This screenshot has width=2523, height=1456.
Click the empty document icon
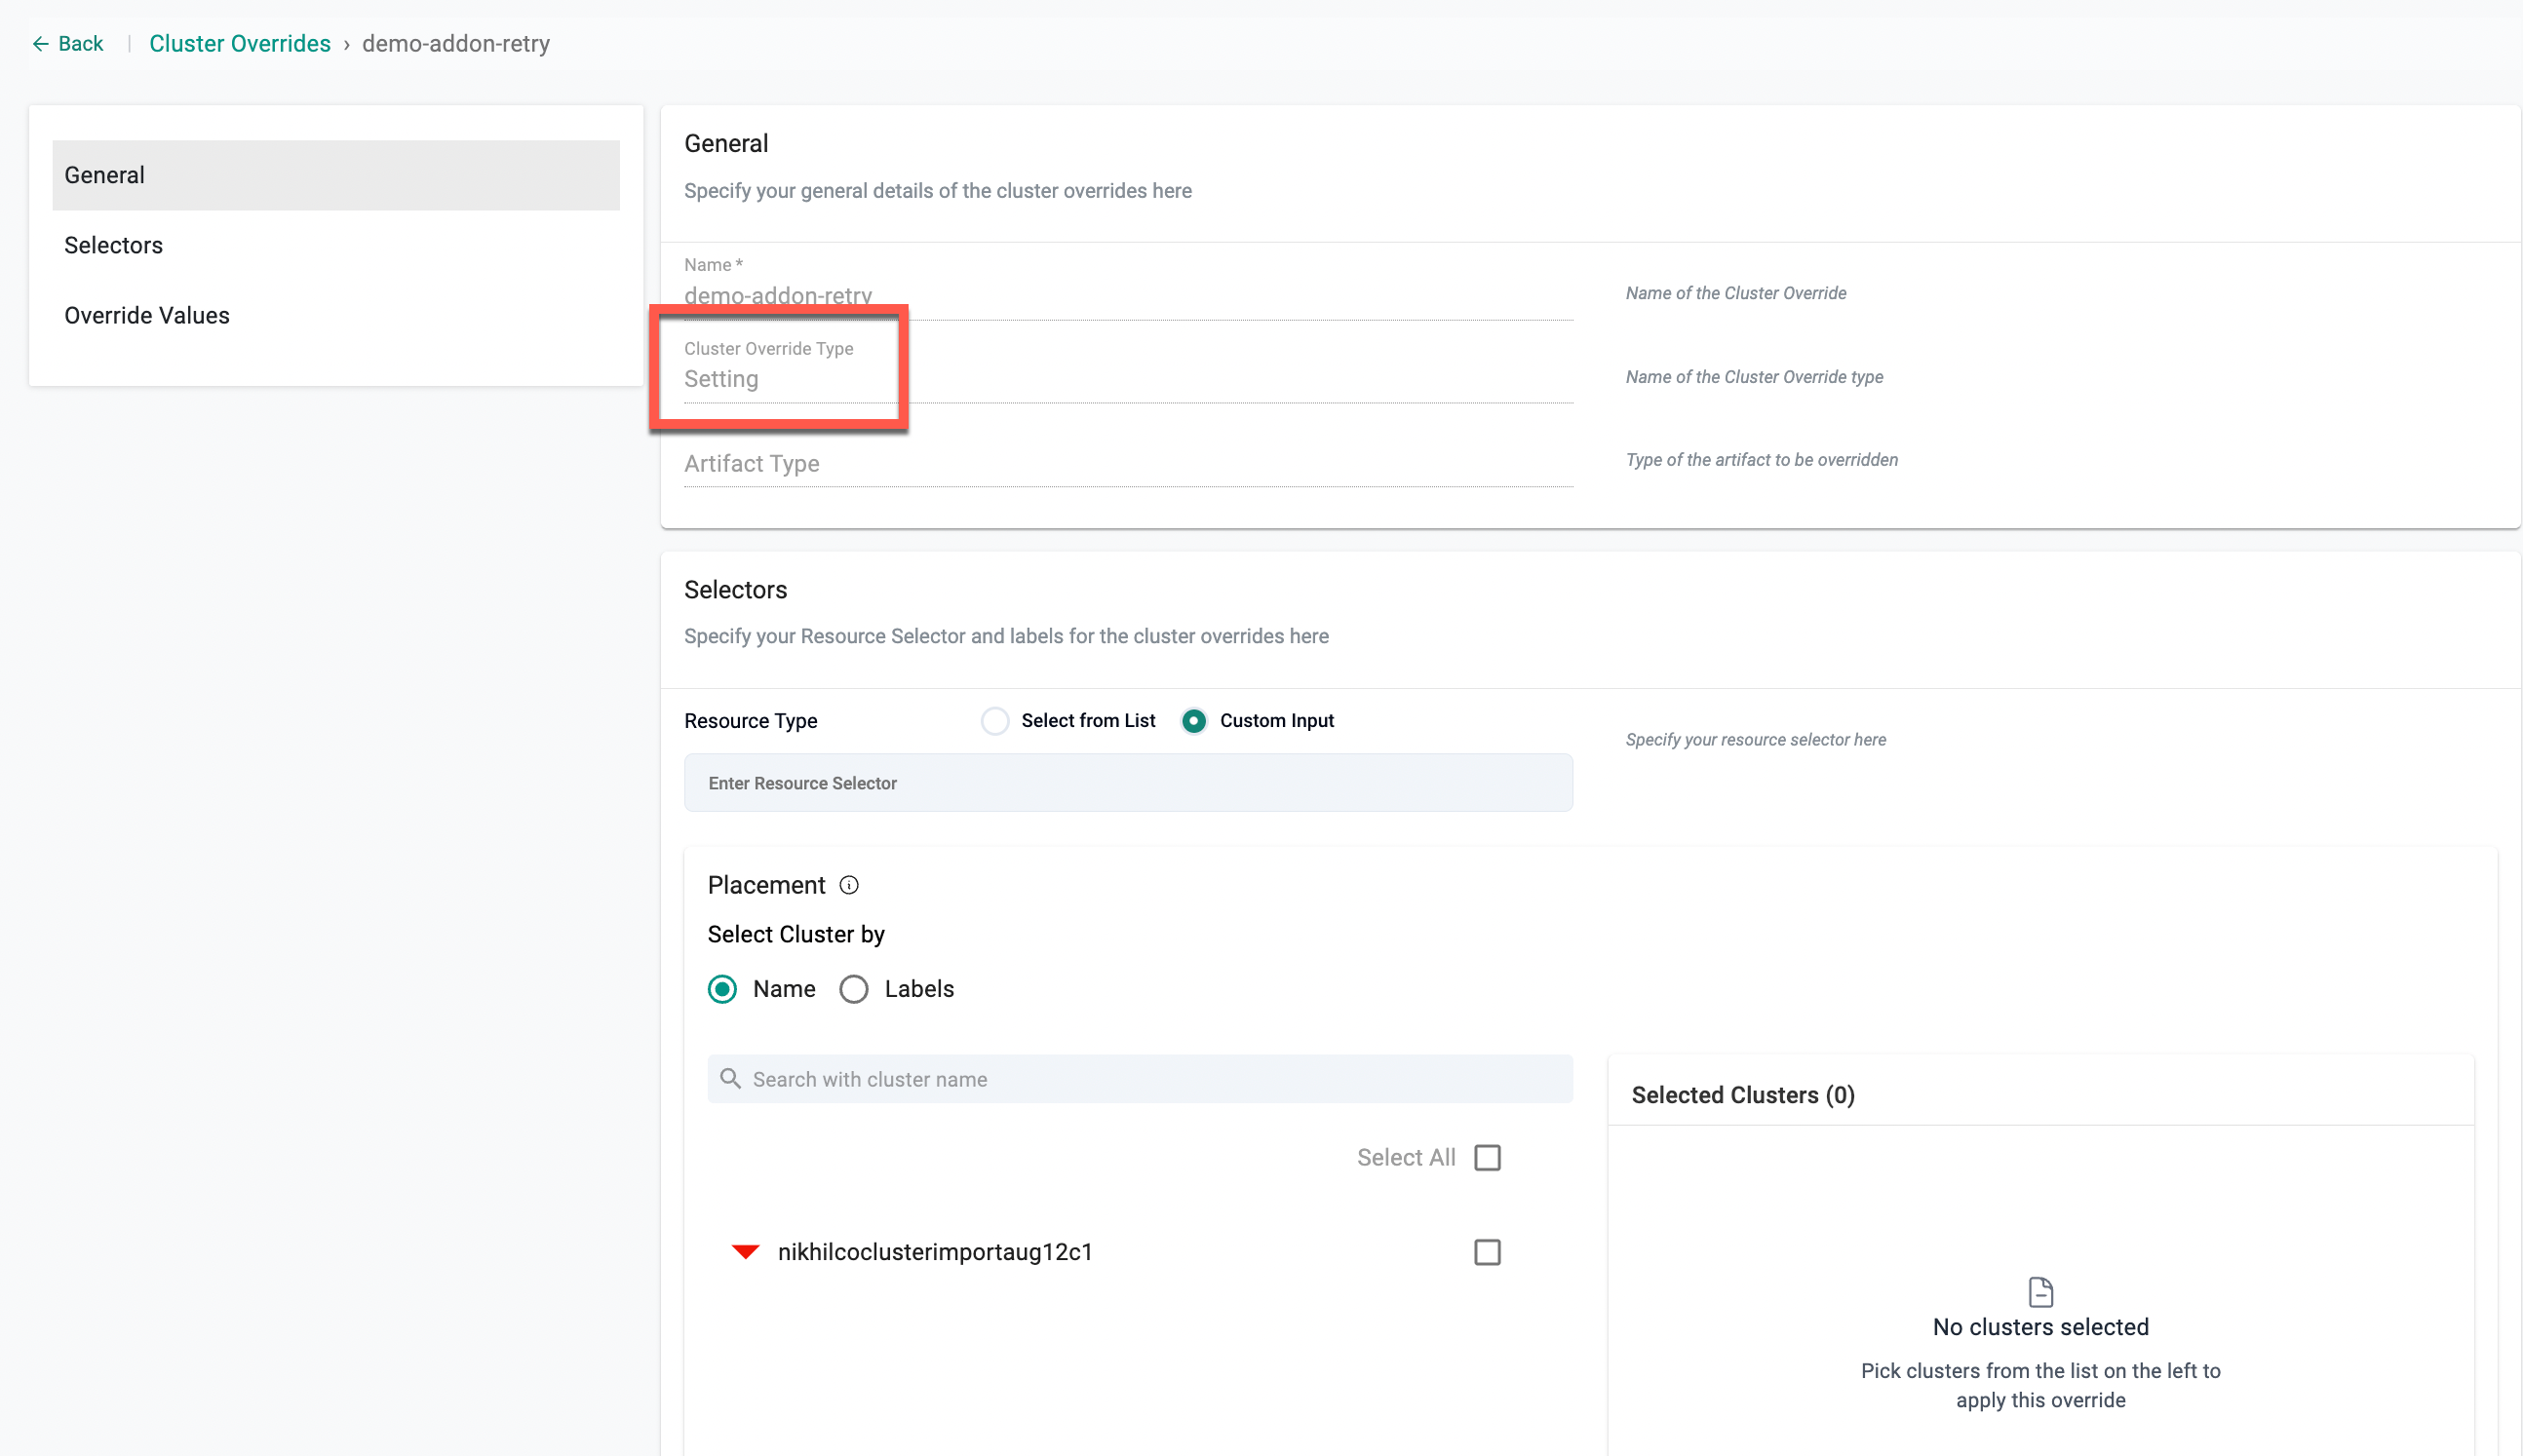tap(2040, 1292)
